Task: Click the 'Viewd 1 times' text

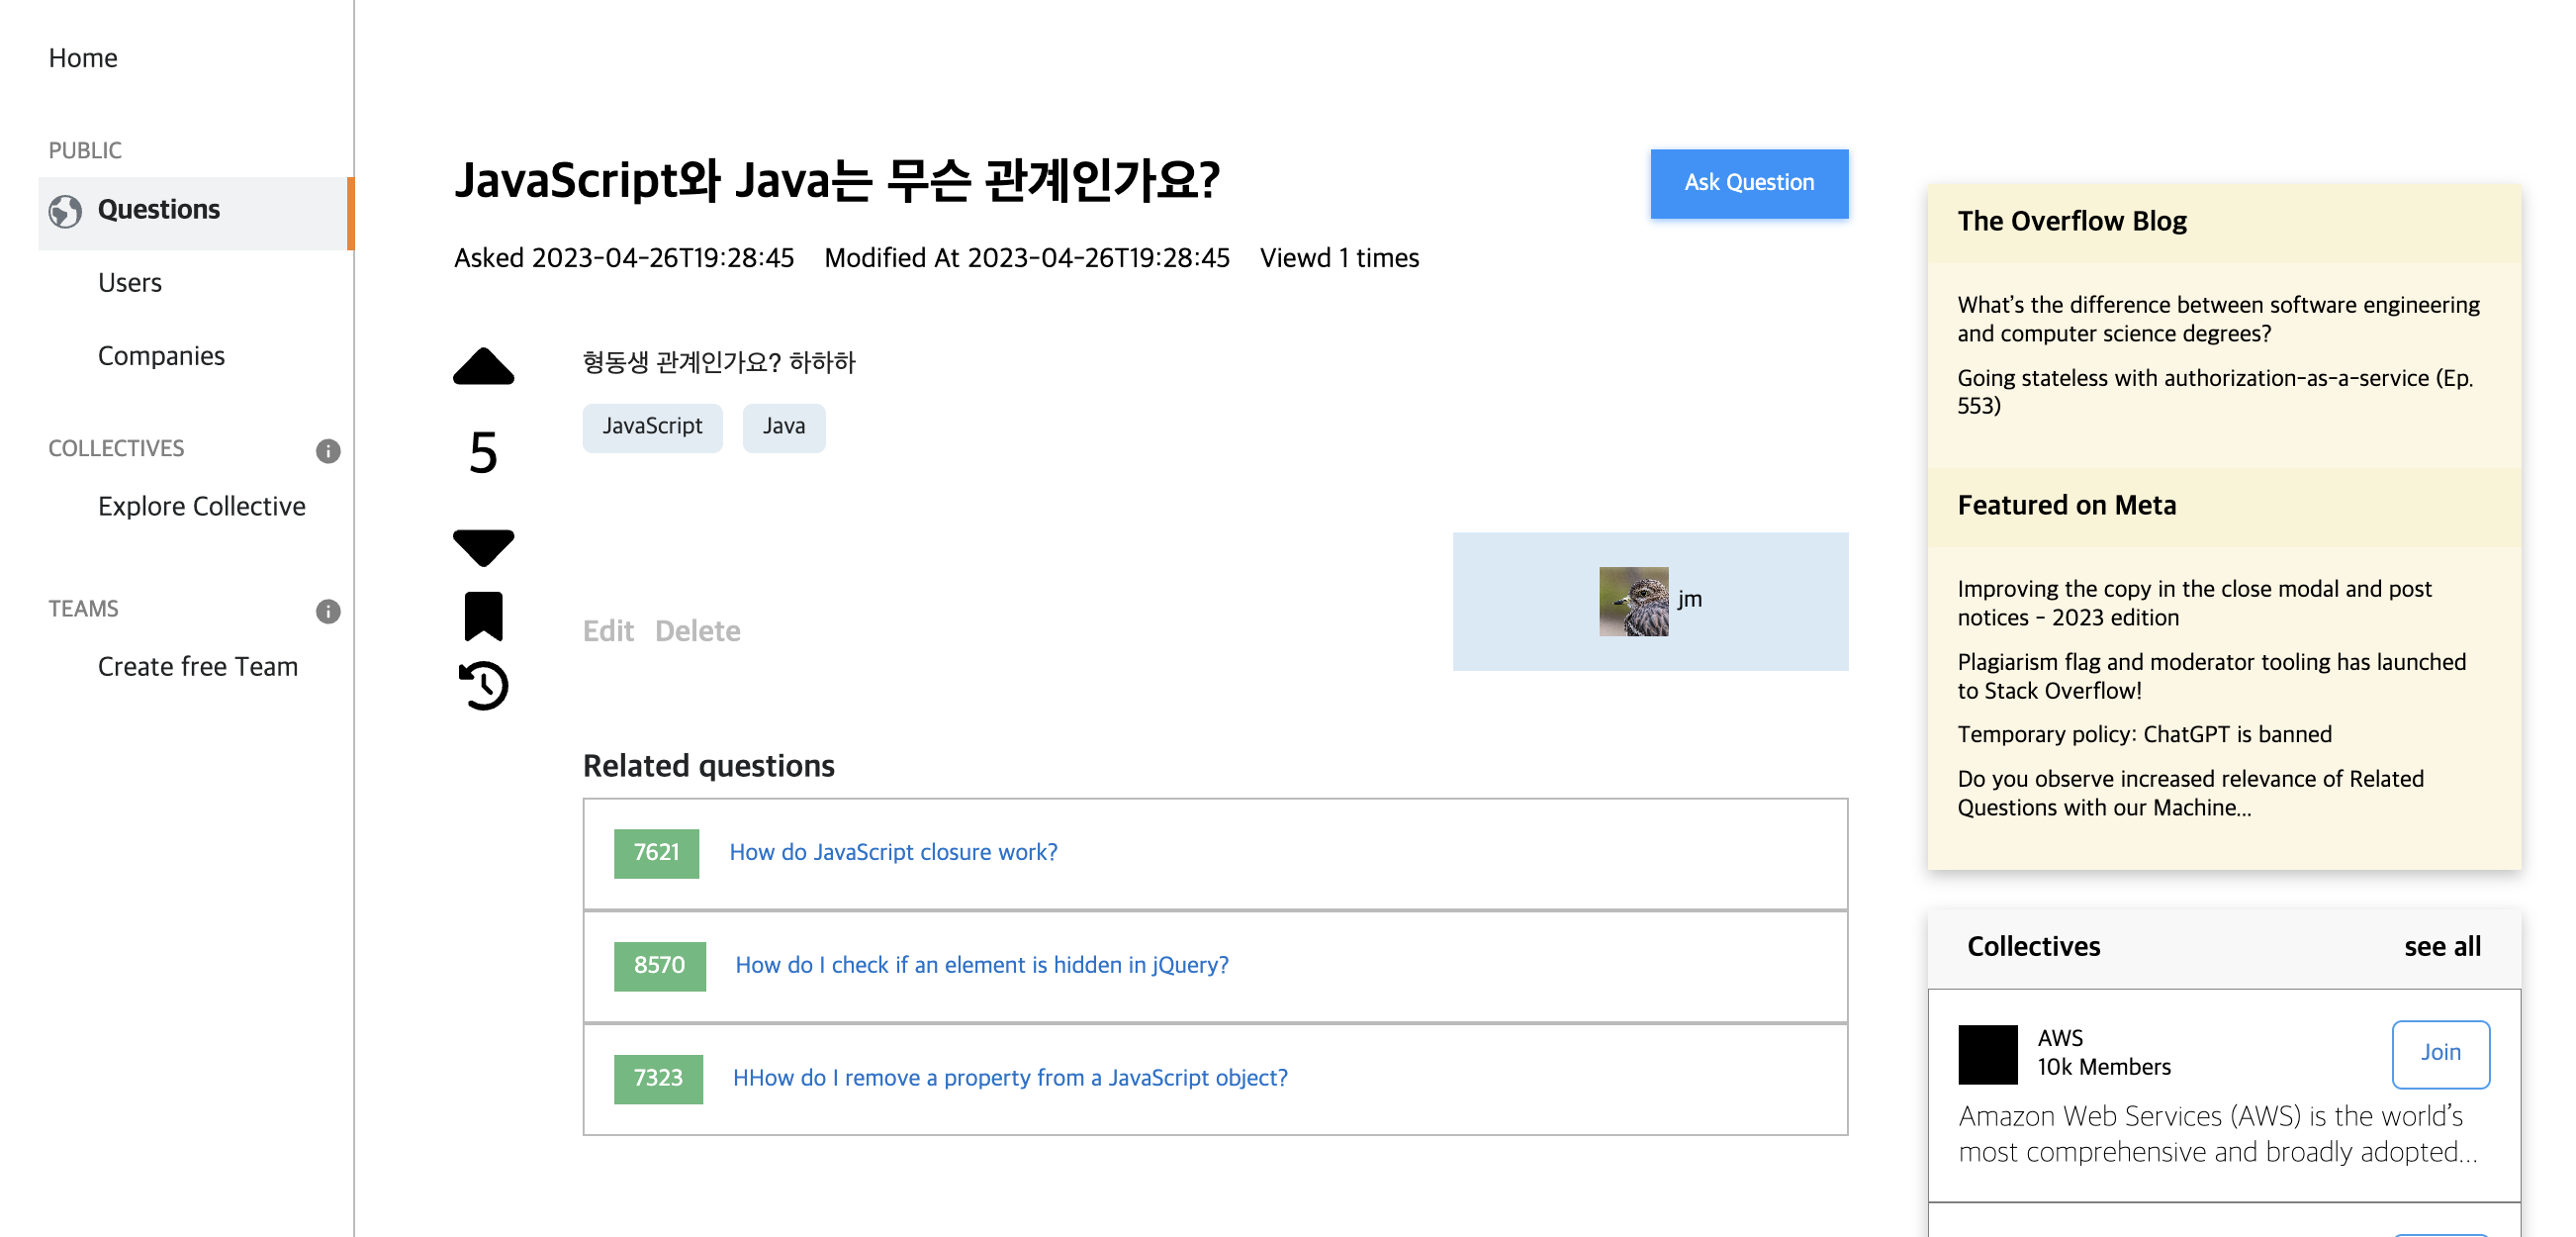Action: (x=1339, y=258)
